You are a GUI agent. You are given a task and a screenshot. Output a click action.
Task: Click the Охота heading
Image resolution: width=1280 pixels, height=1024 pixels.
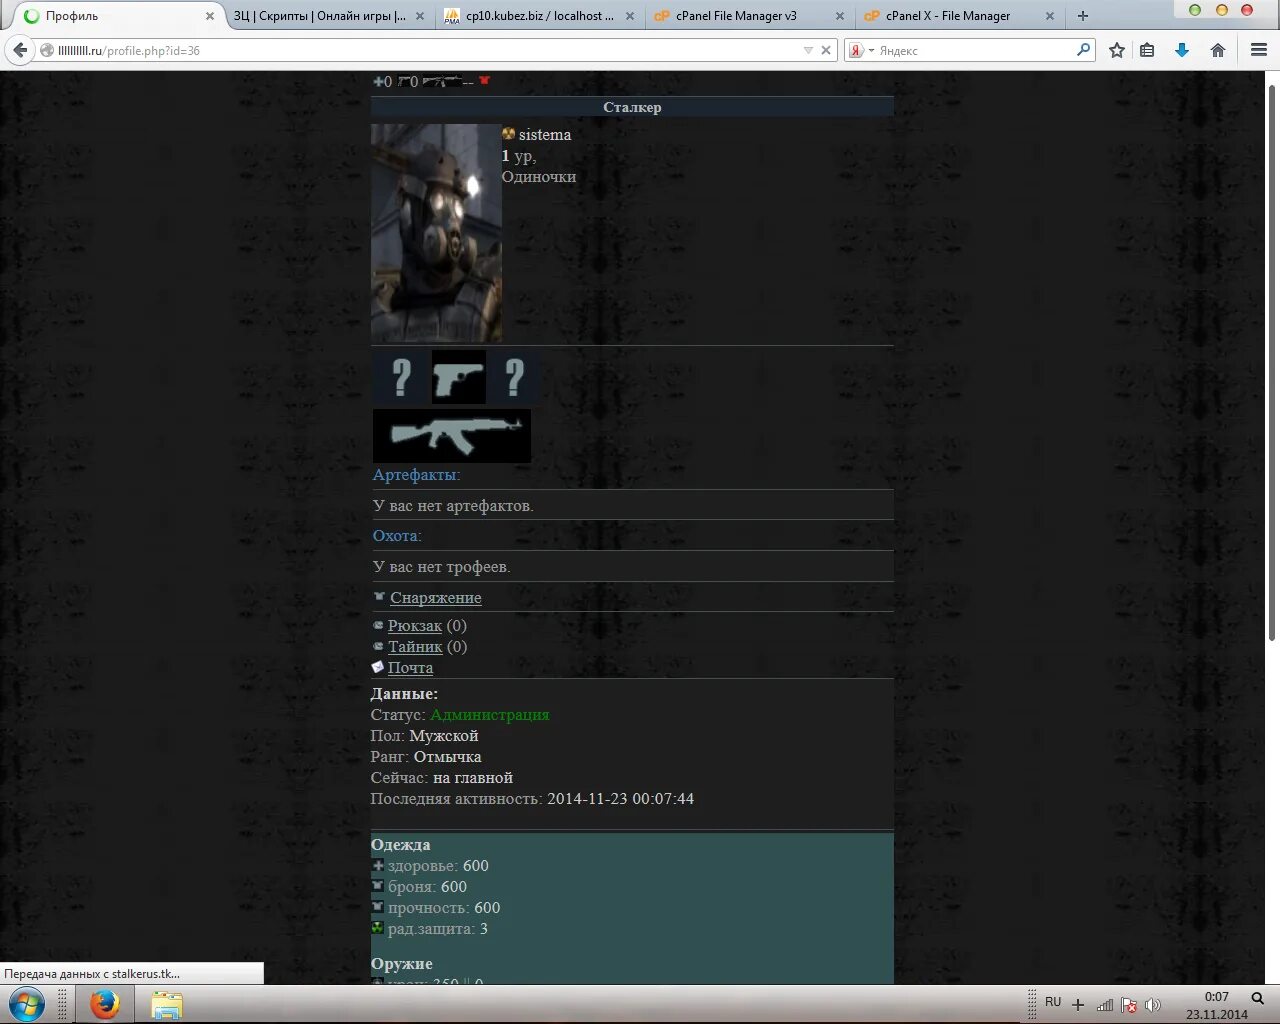(397, 536)
